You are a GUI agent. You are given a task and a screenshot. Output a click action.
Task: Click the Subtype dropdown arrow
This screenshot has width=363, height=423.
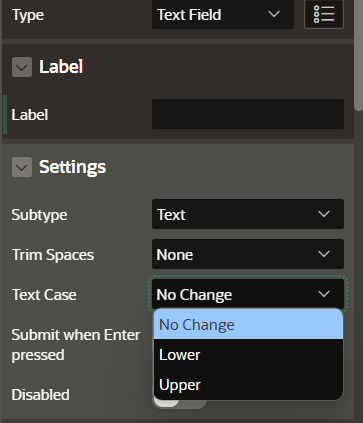click(x=324, y=214)
